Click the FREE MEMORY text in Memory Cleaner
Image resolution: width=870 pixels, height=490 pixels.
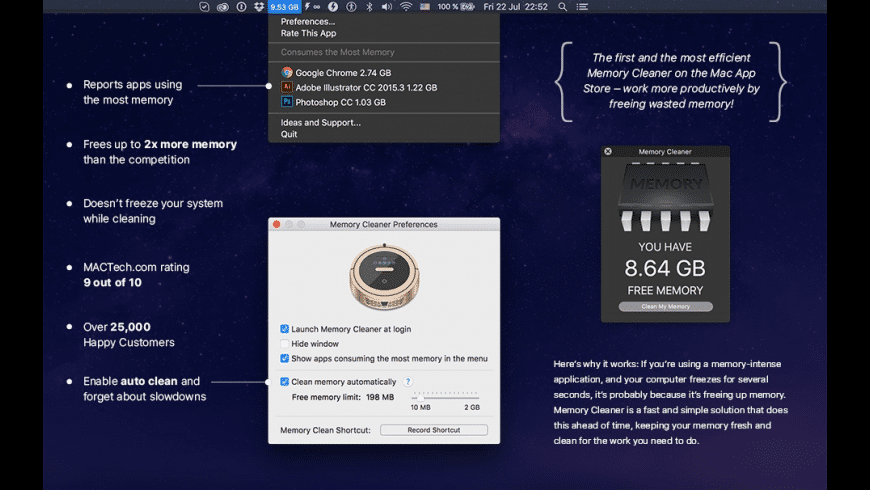point(665,291)
